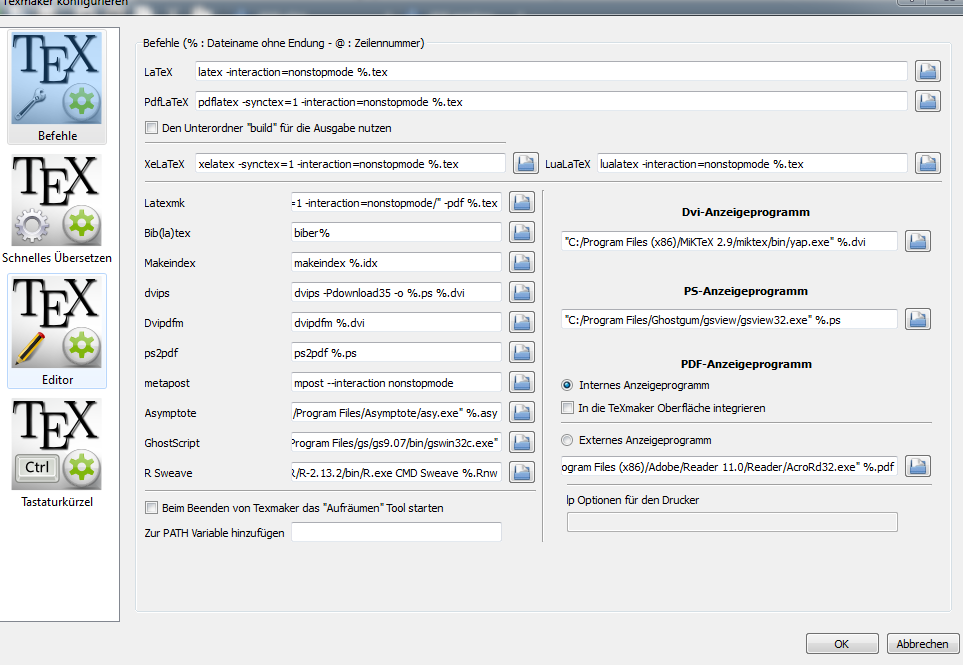Browse for the LaTeX executable file
Image resolution: width=963 pixels, height=665 pixels.
coord(926,71)
